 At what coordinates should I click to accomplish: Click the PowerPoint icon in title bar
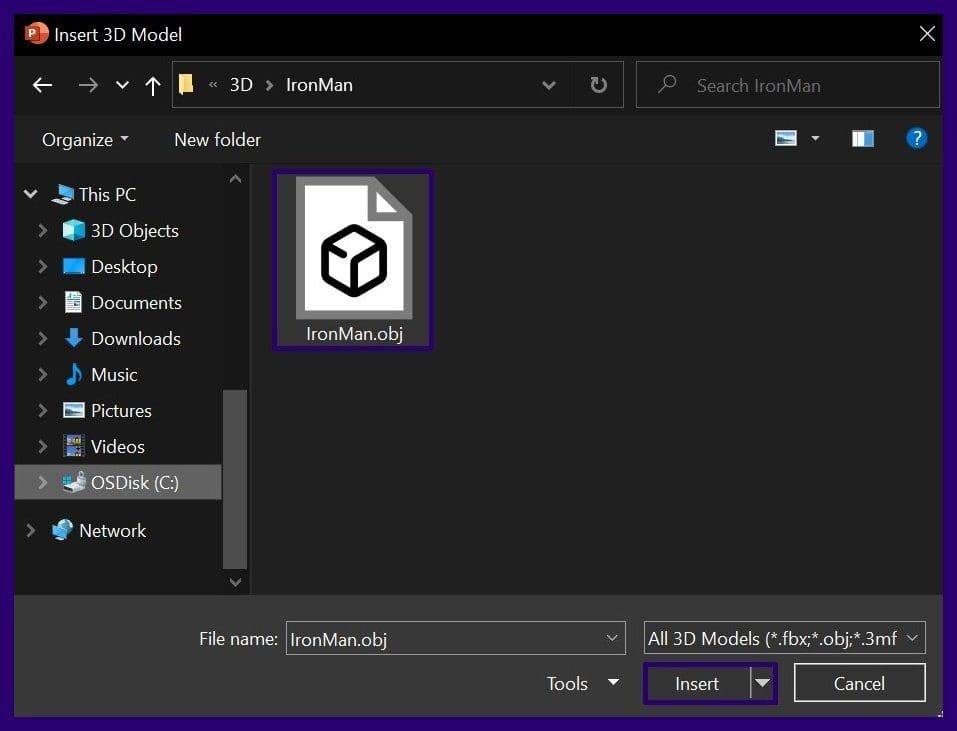coord(36,33)
